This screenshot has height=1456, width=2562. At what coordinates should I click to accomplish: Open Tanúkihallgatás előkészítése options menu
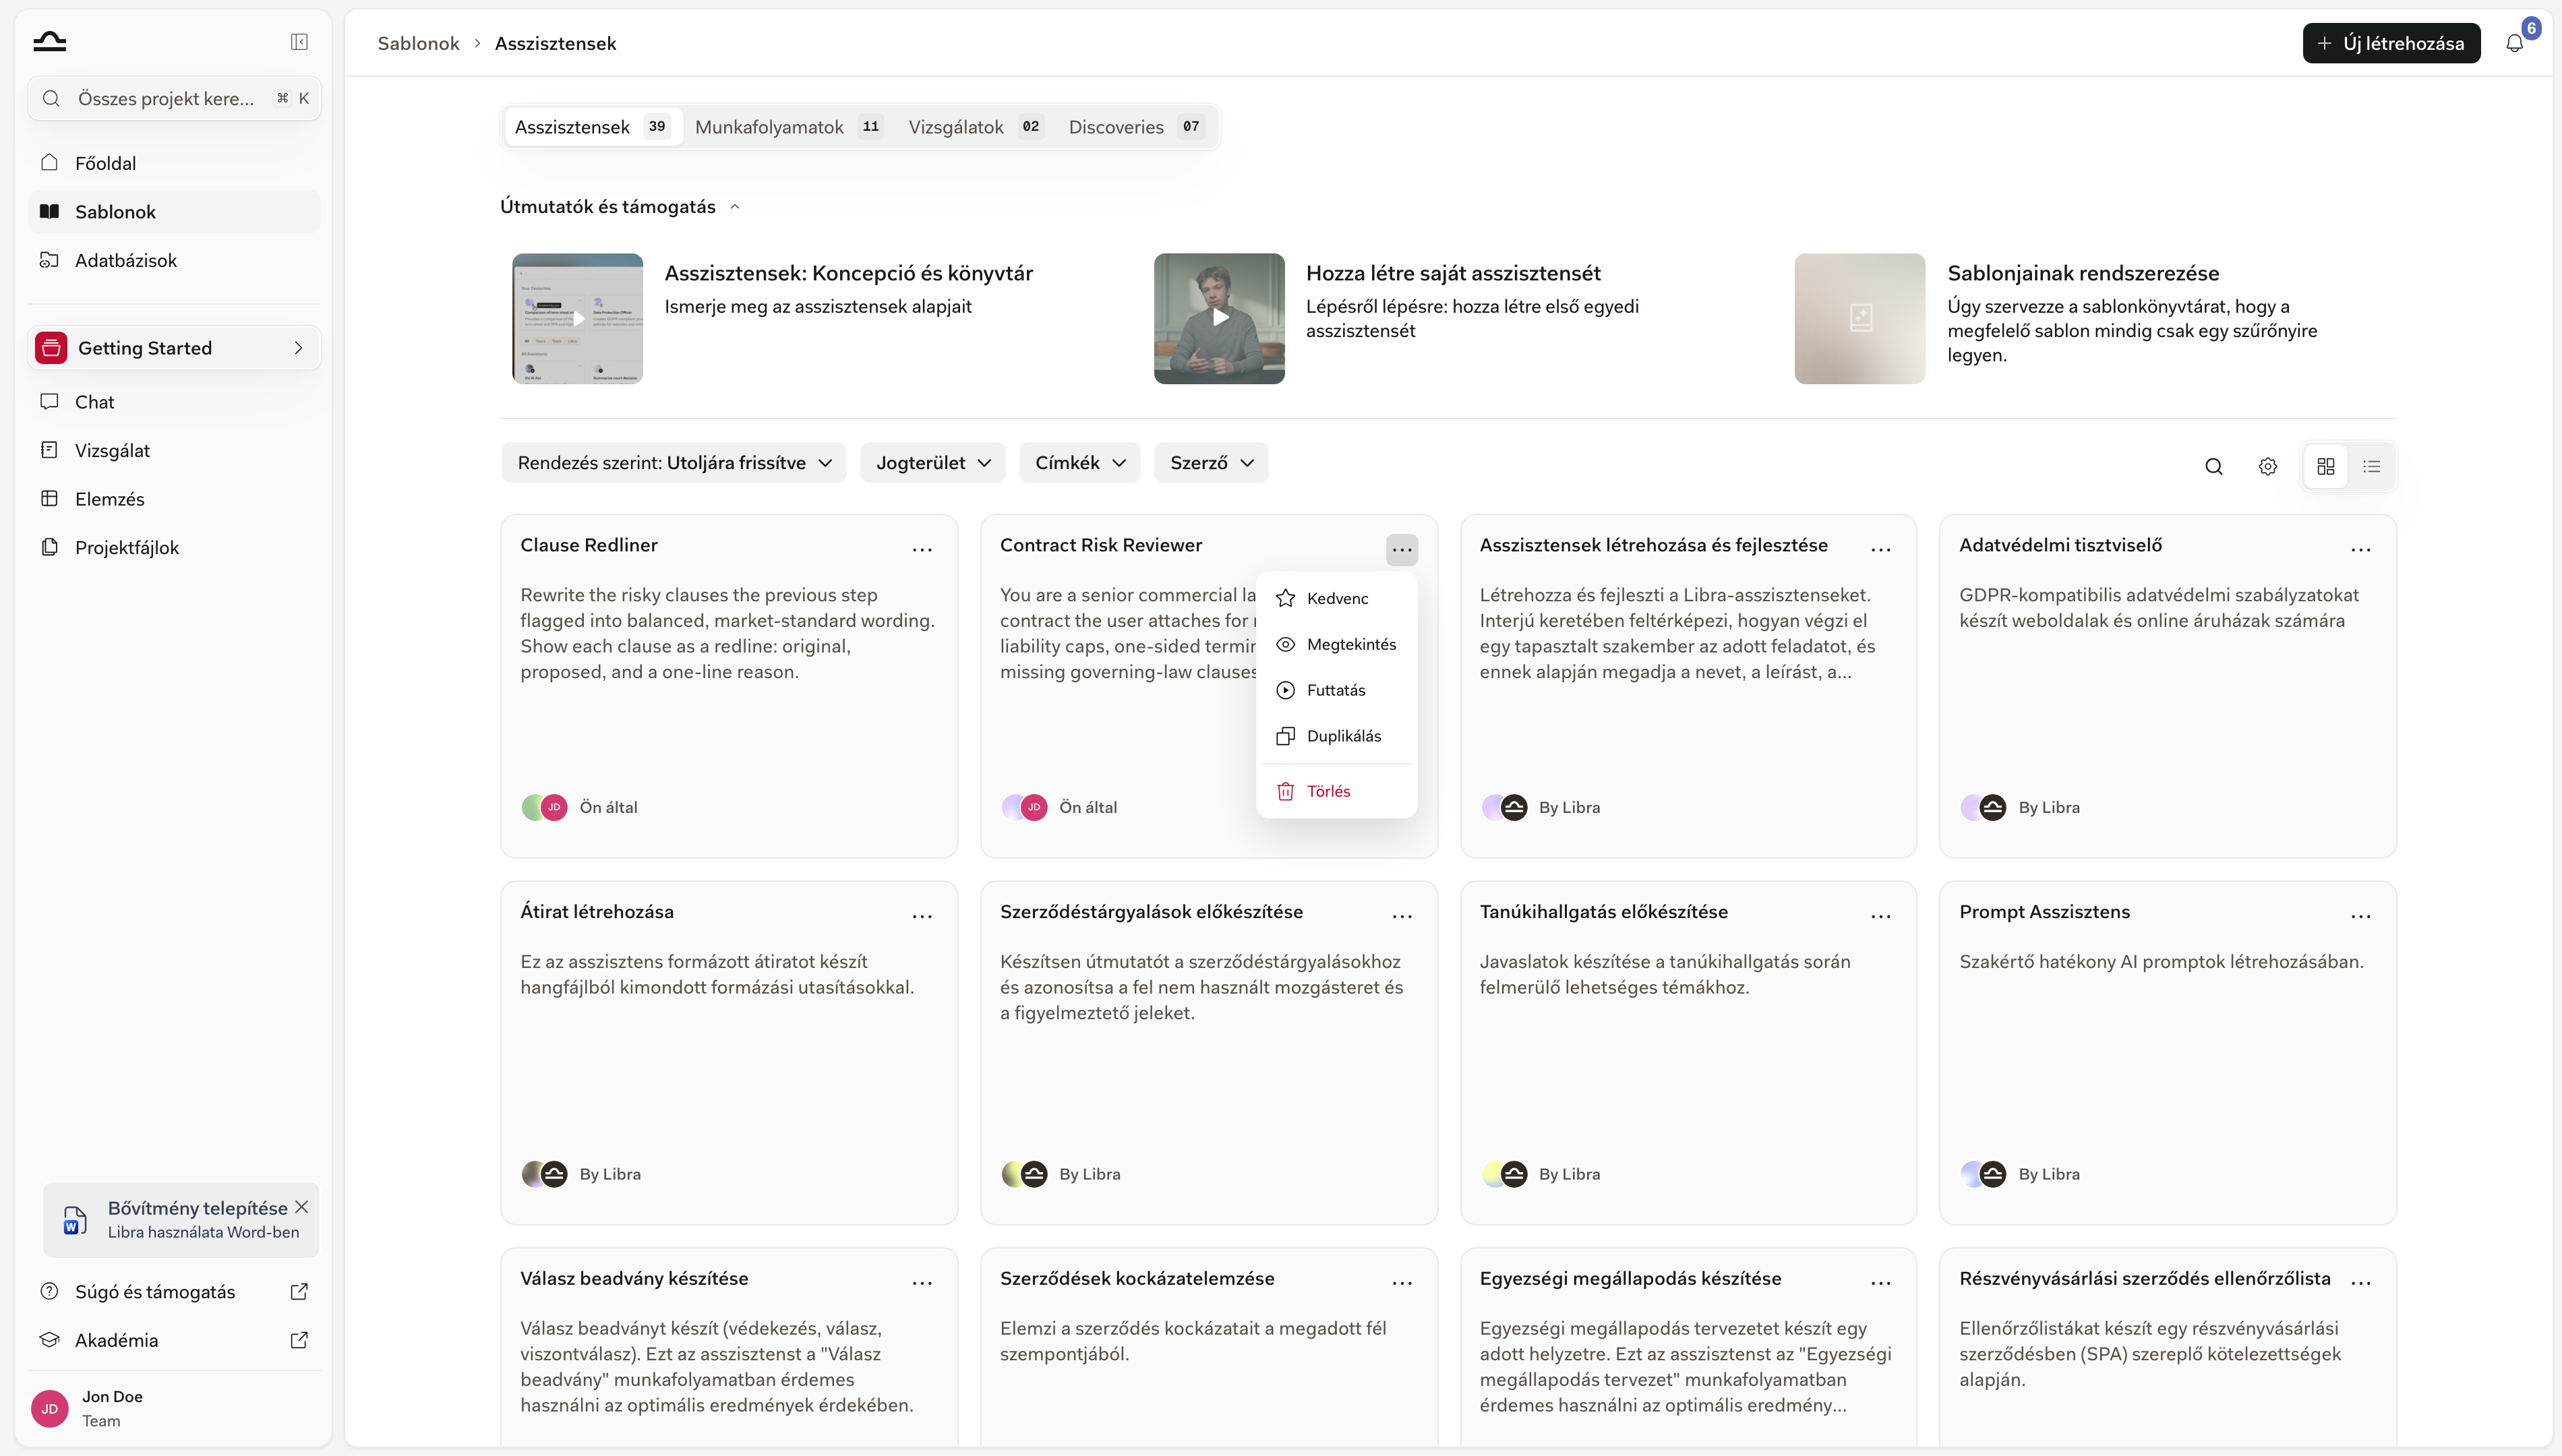[x=1881, y=916]
